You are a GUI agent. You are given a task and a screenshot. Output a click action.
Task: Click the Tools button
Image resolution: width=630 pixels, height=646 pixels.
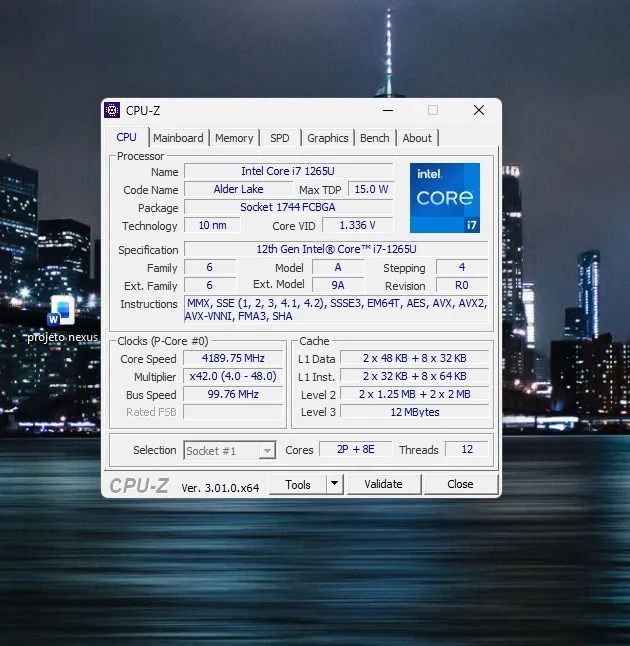click(298, 484)
